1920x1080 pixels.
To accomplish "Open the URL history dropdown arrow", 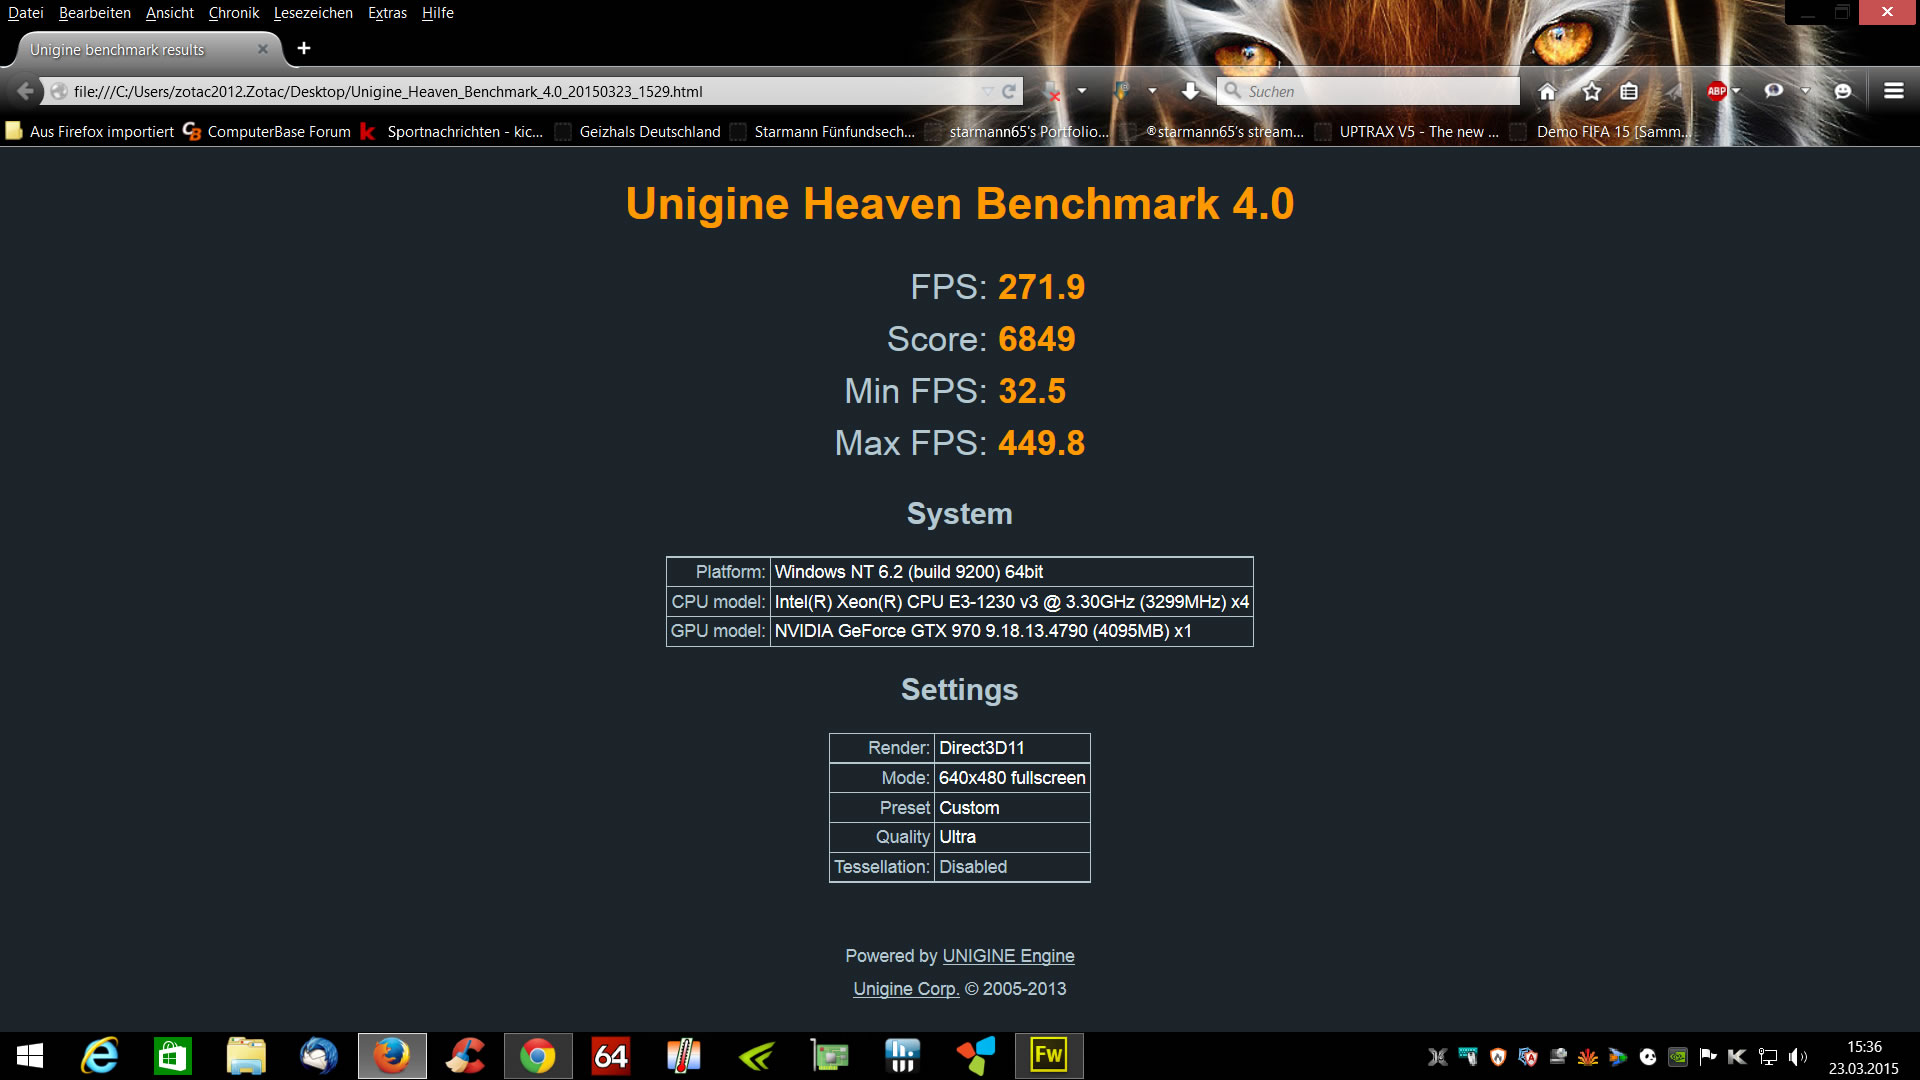I will point(987,91).
